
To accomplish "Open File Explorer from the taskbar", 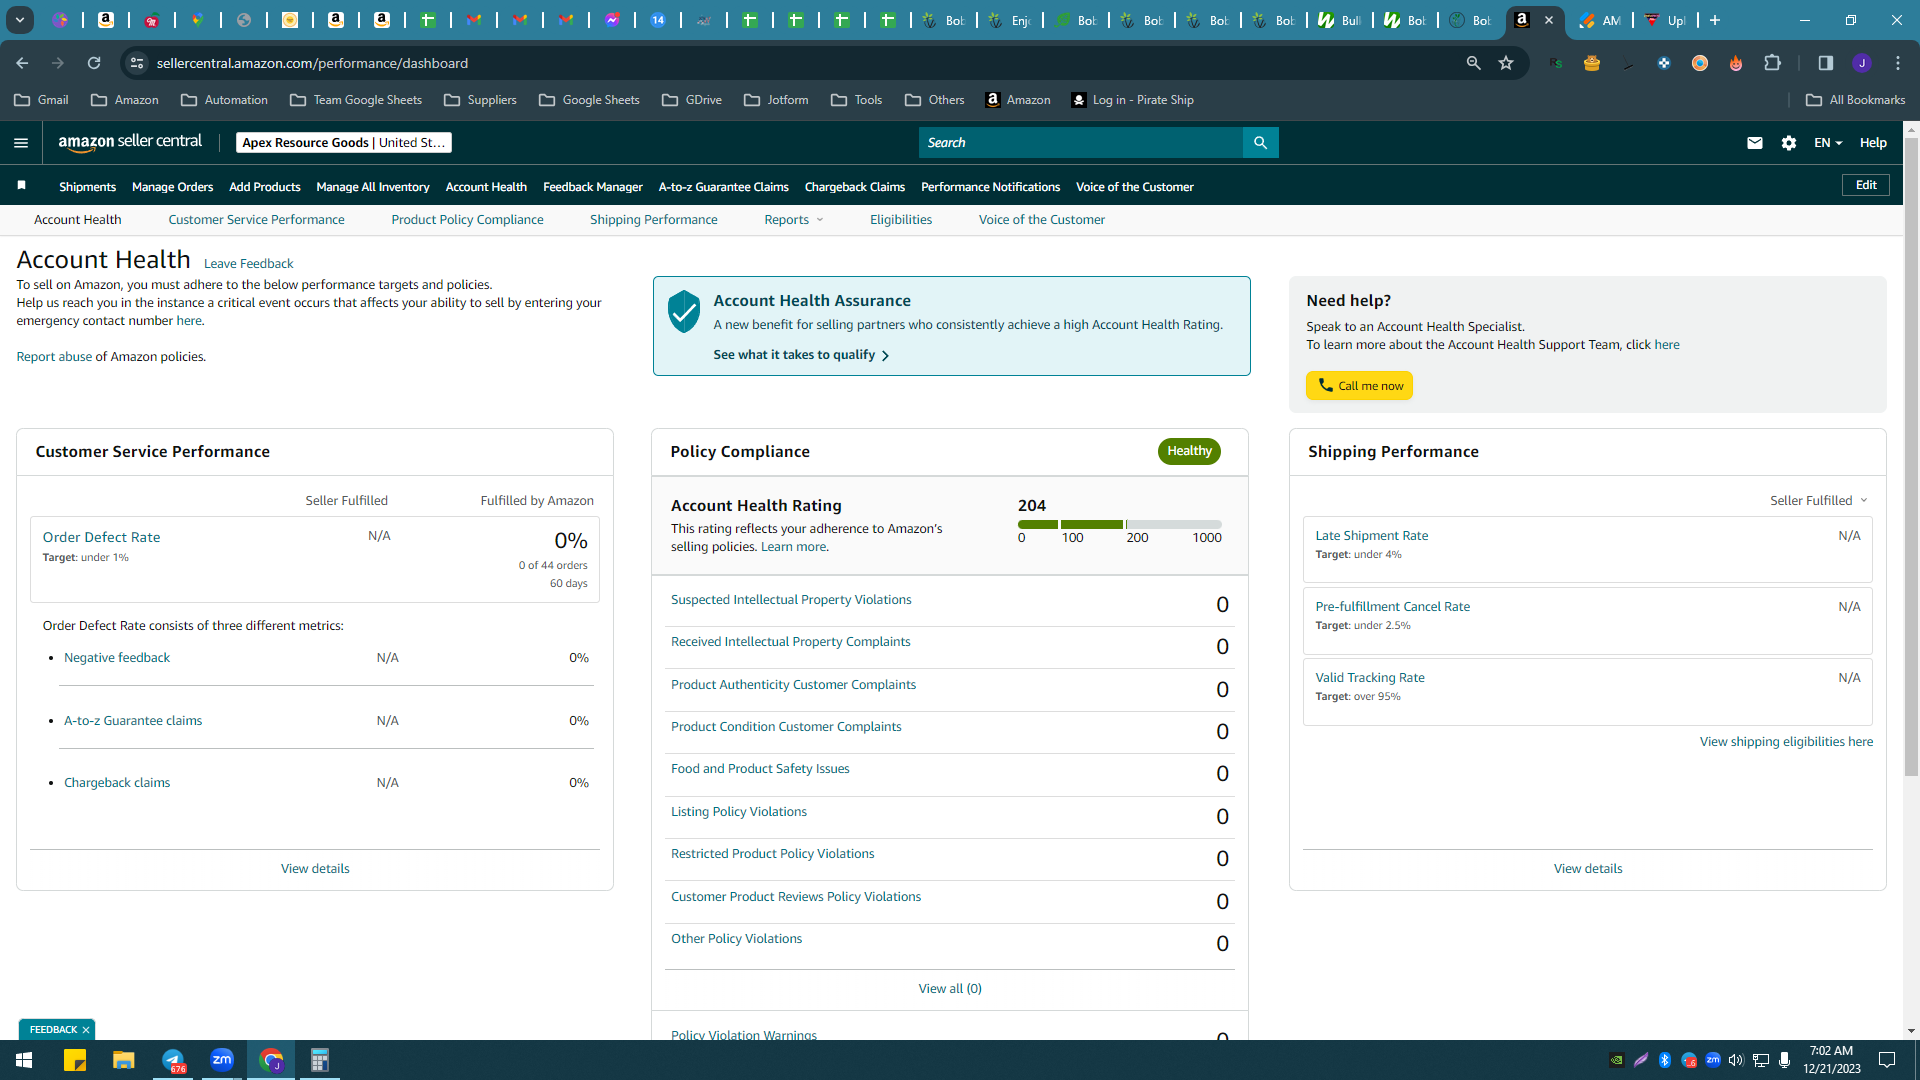I will point(124,1060).
